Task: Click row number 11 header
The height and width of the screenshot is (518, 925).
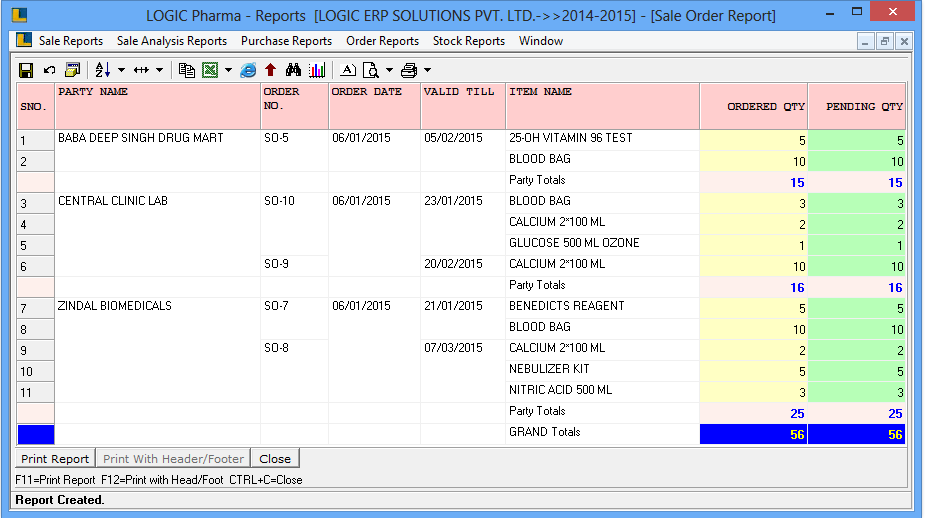Action: pyautogui.click(x=35, y=392)
